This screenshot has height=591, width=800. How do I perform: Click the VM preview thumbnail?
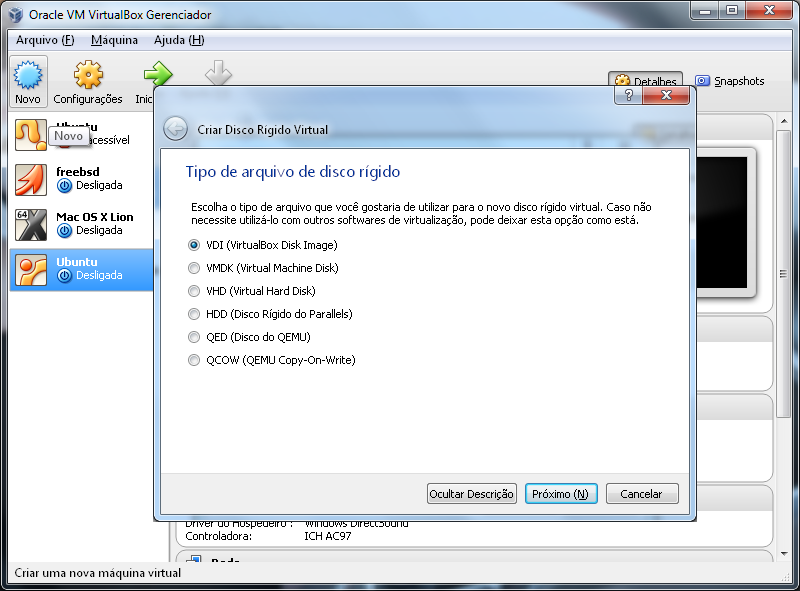pyautogui.click(x=726, y=223)
